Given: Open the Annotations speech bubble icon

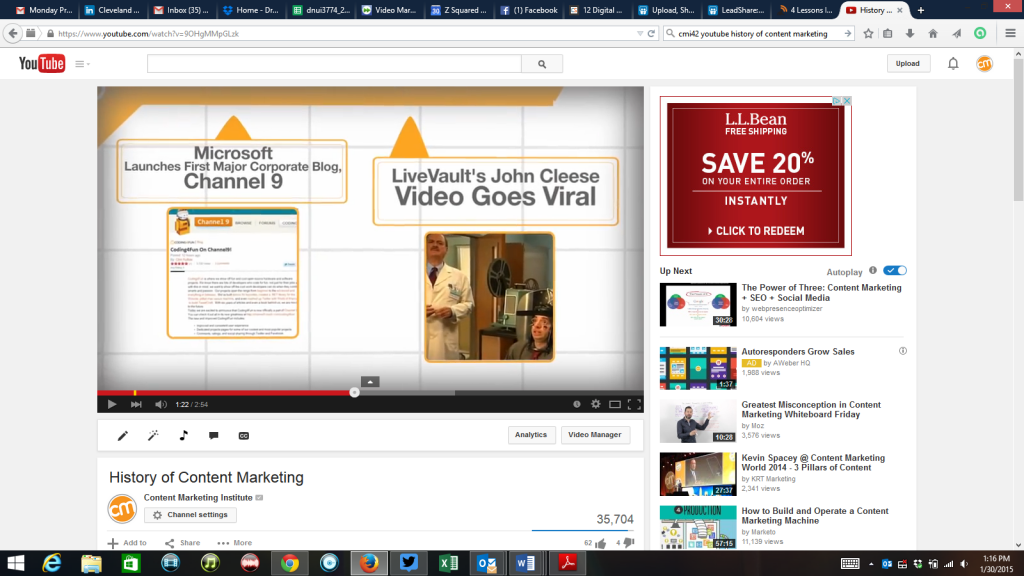Looking at the screenshot, I should (214, 436).
